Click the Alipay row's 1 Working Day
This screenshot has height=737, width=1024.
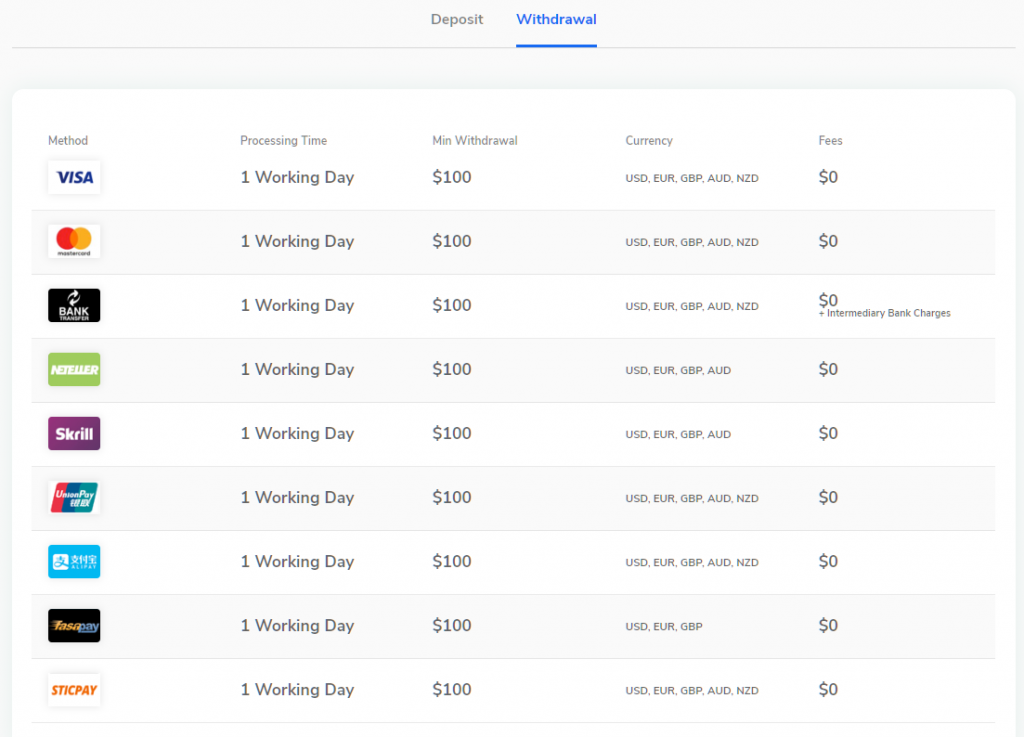click(297, 561)
